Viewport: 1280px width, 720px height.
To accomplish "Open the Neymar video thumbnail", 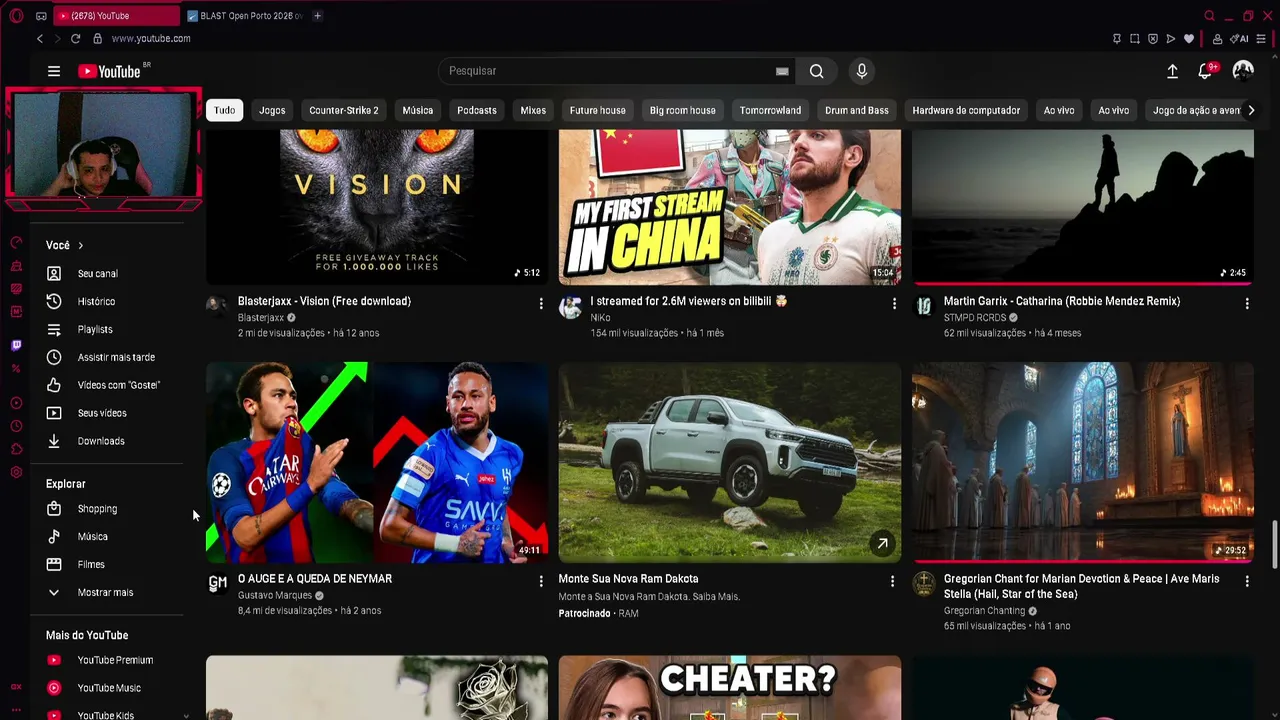I will 377,462.
